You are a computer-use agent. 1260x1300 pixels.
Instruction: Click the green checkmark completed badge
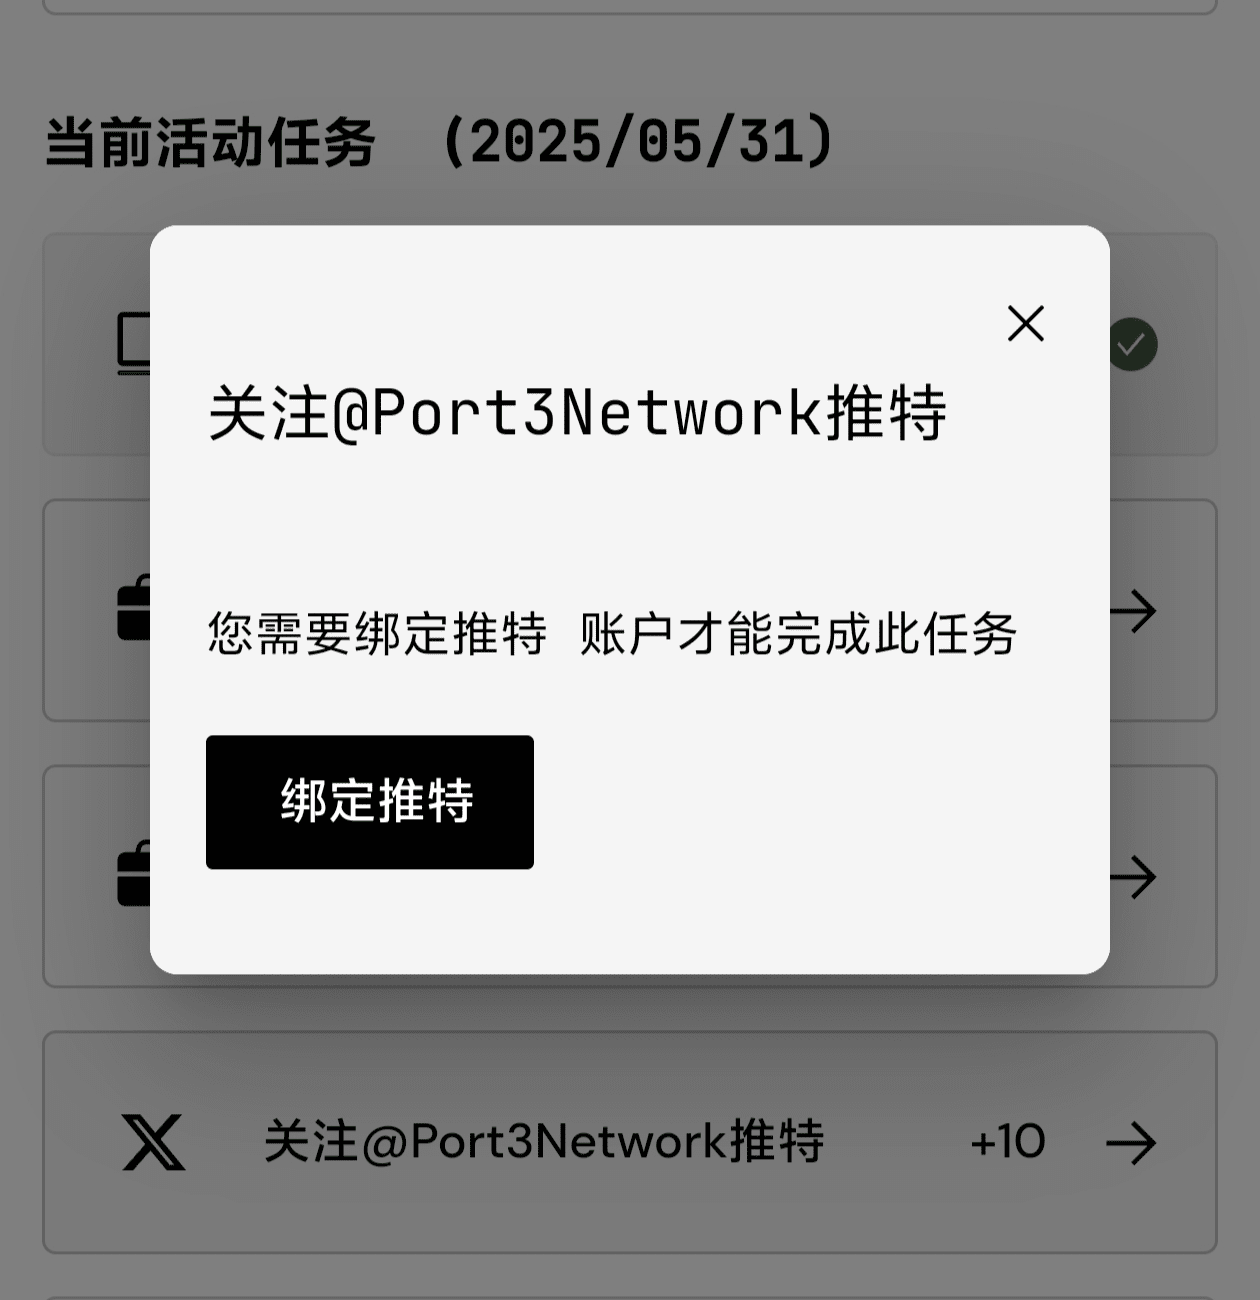pyautogui.click(x=1132, y=345)
